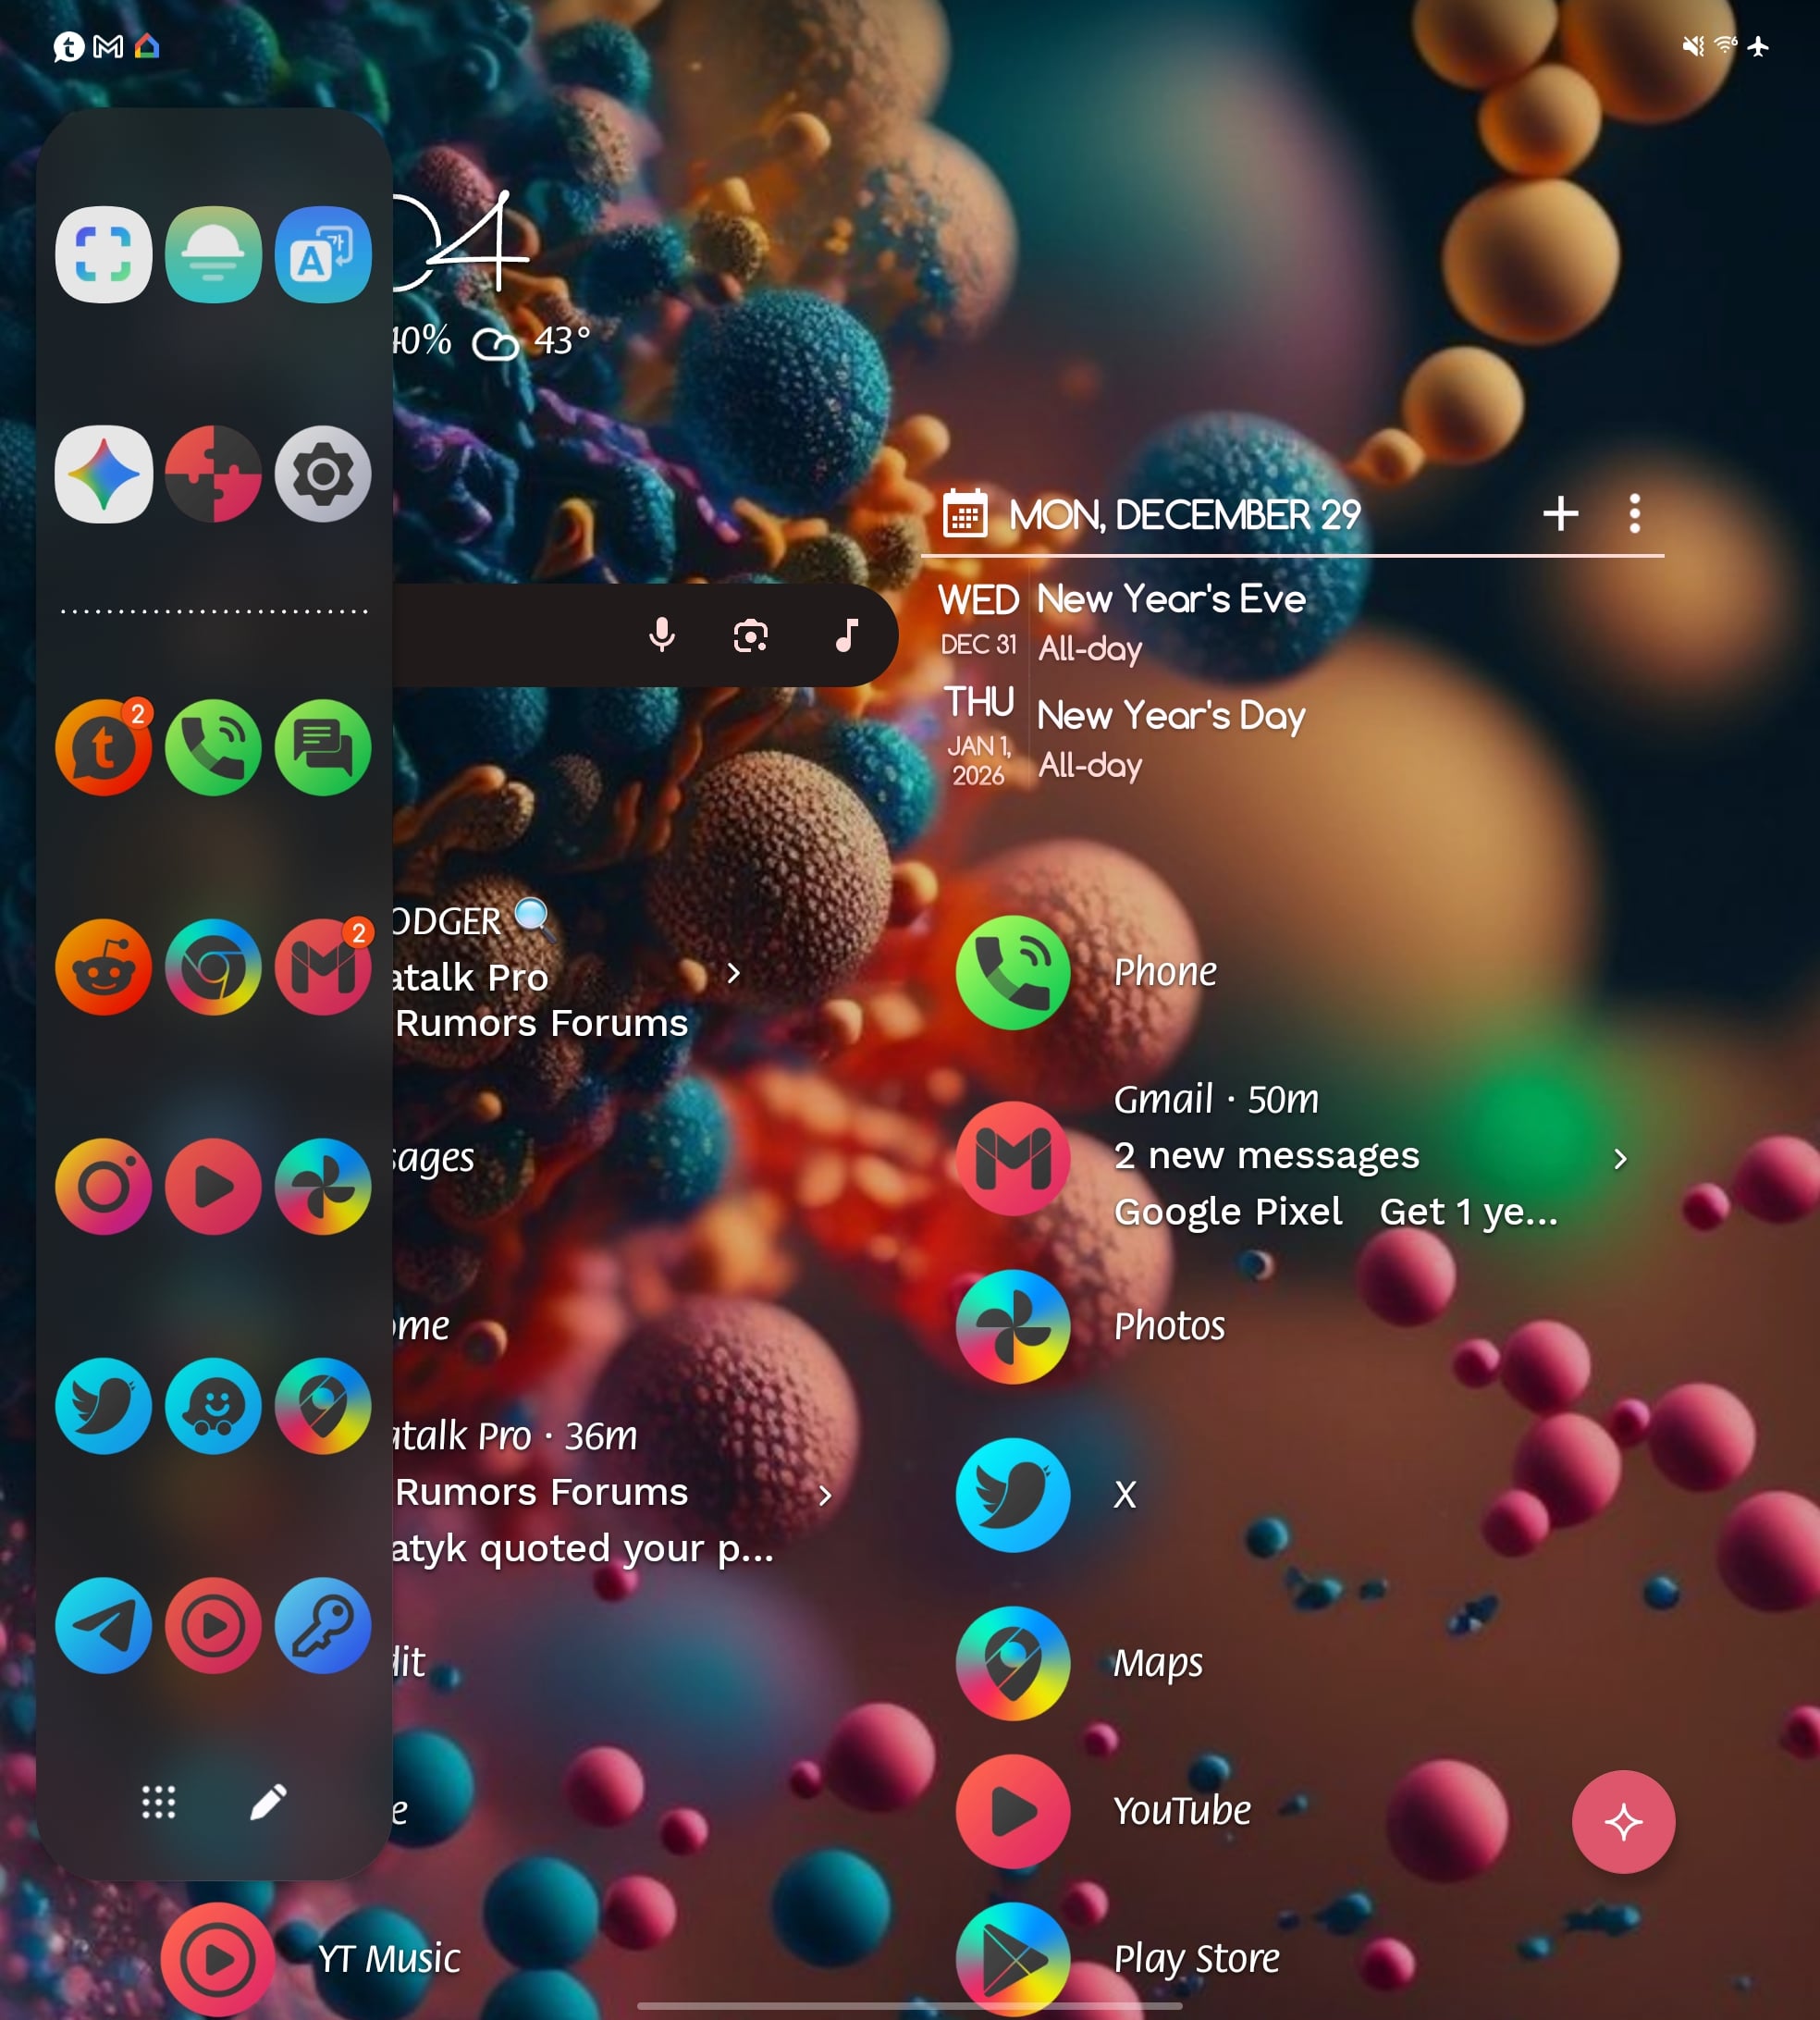The image size is (1820, 2020).
Task: Tap the Instagram camera icon
Action: point(103,1187)
